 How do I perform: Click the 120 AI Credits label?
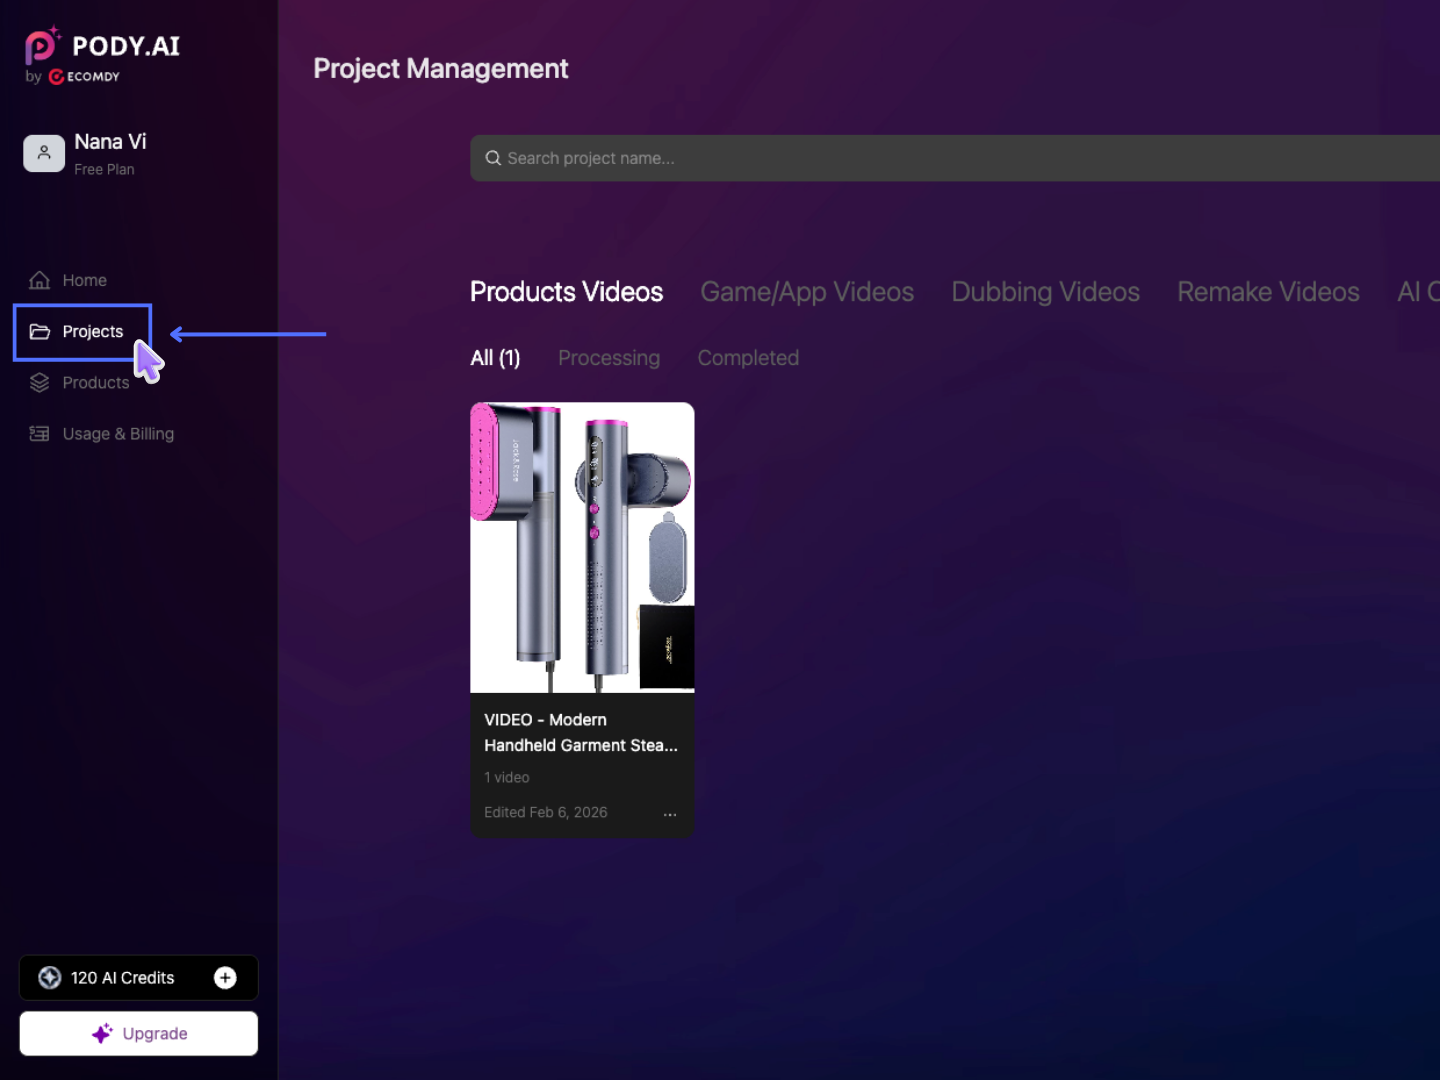click(x=122, y=978)
